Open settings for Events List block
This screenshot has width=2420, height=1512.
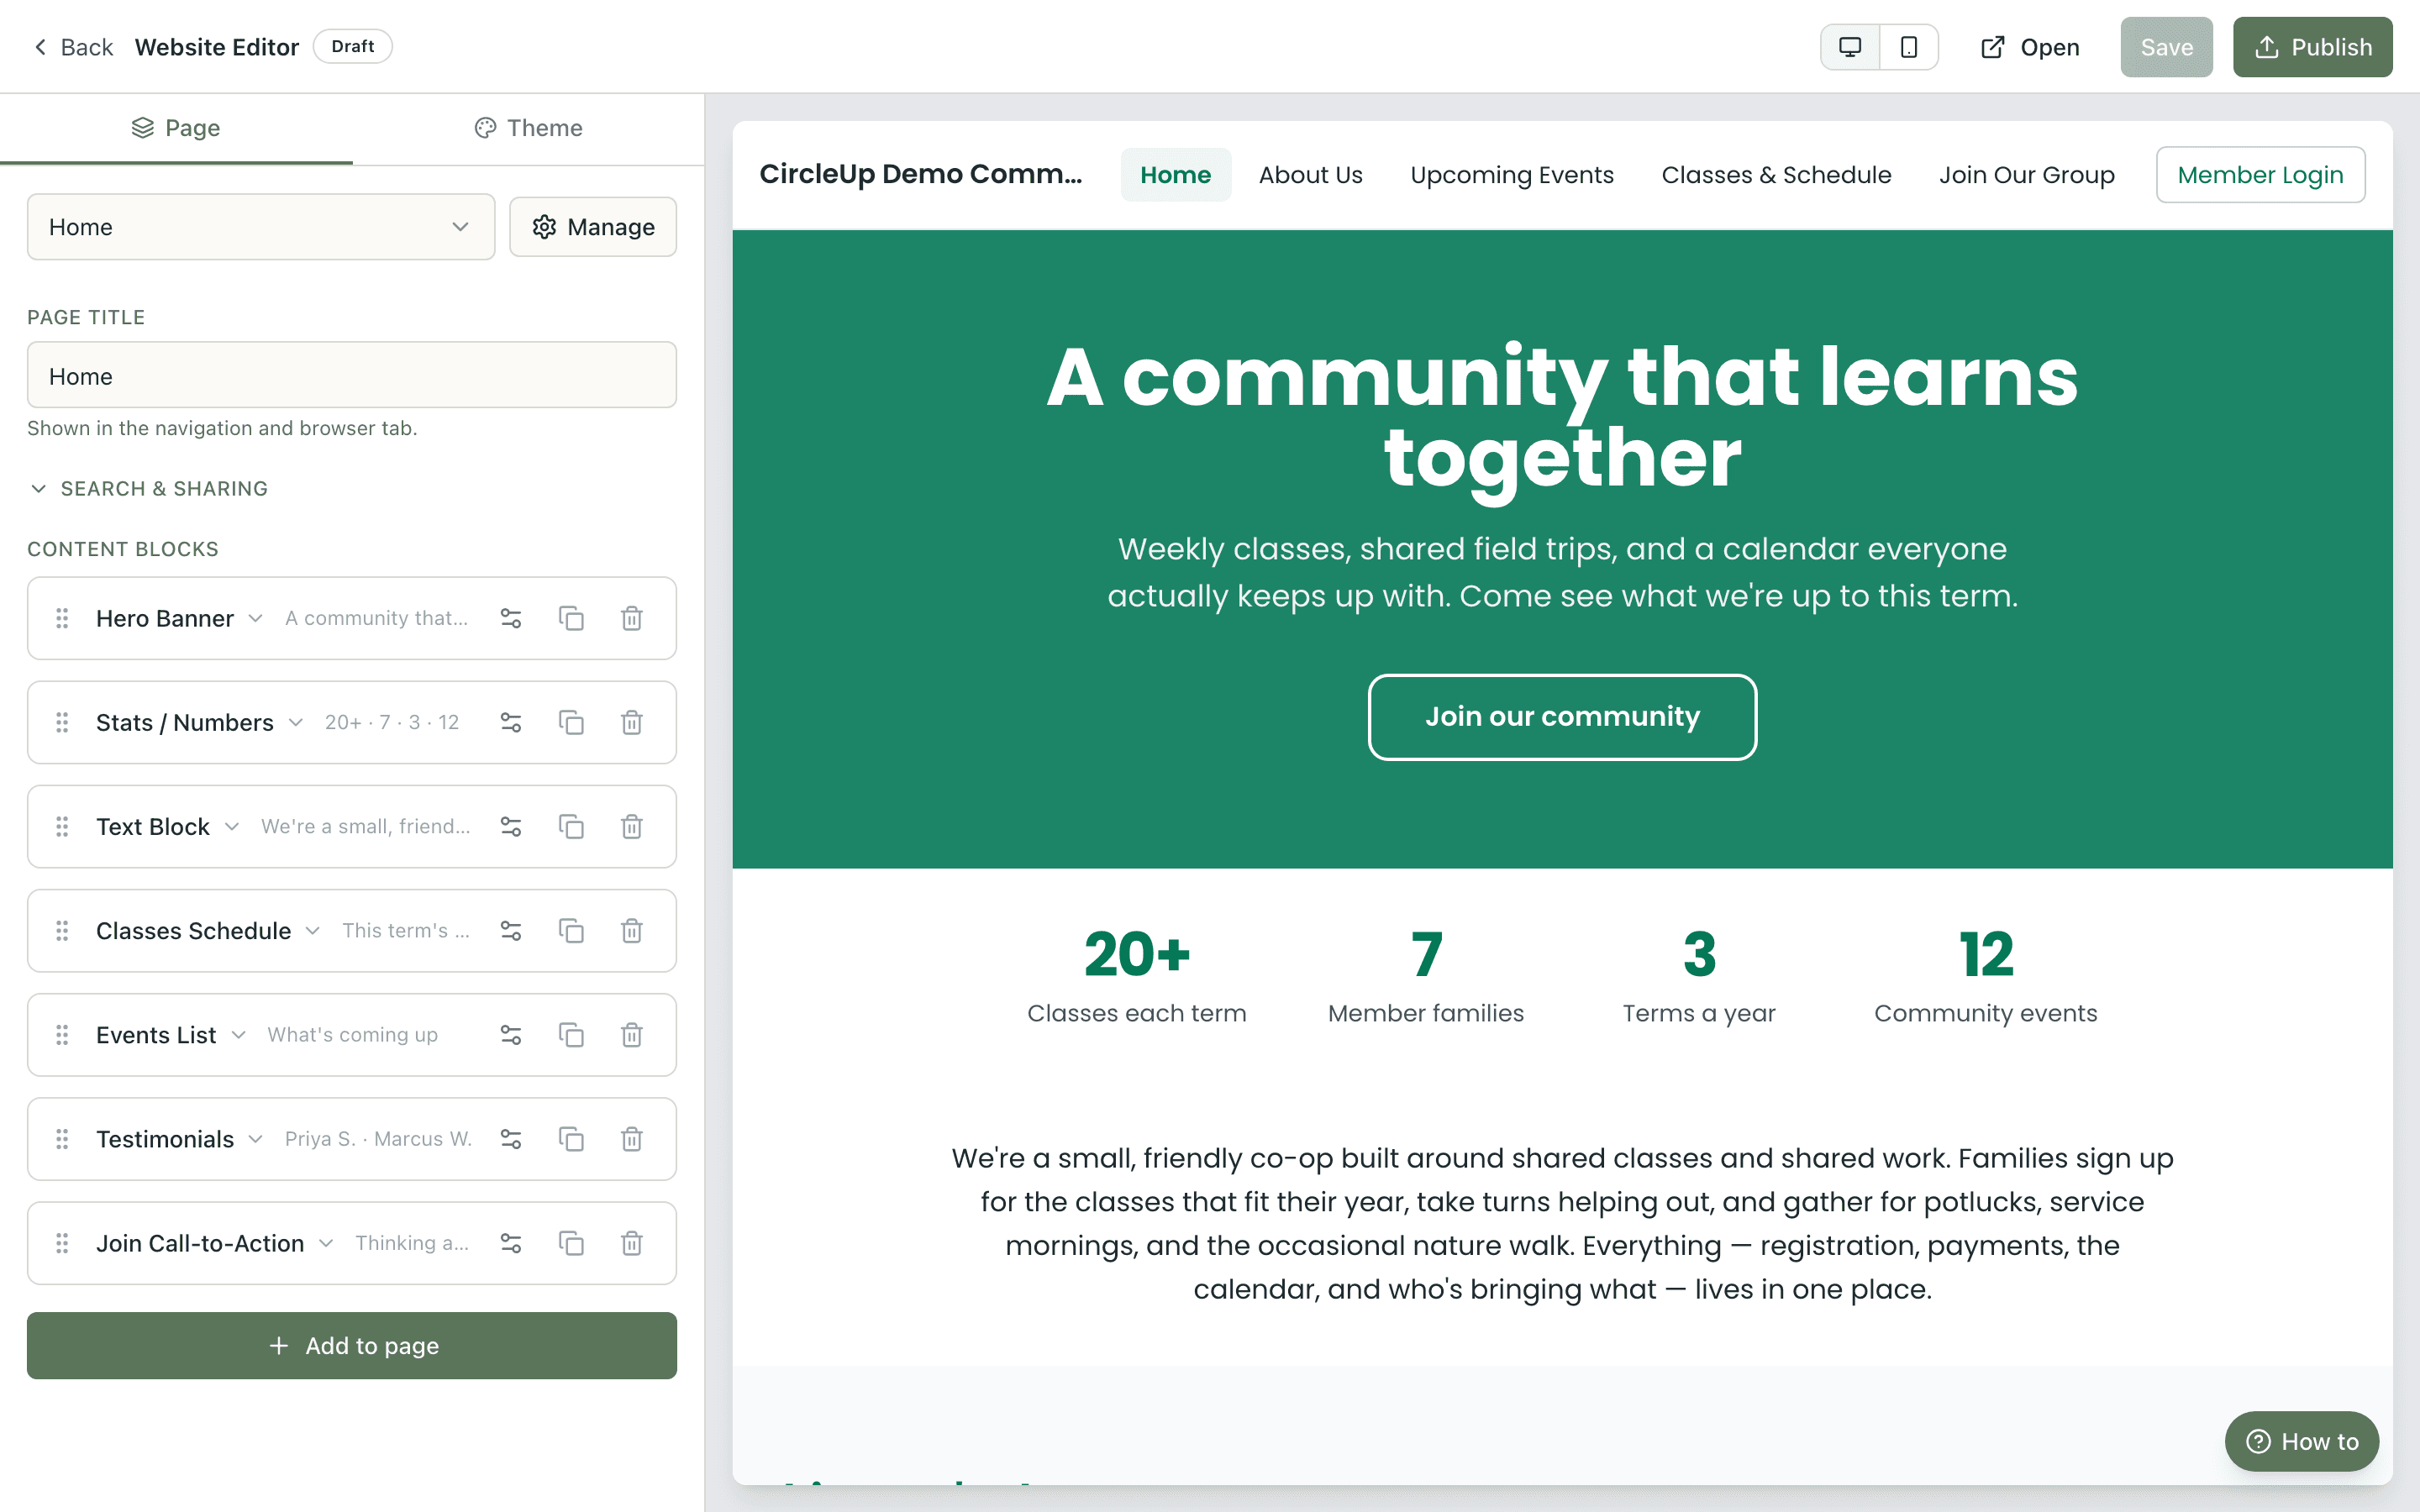[x=511, y=1035]
